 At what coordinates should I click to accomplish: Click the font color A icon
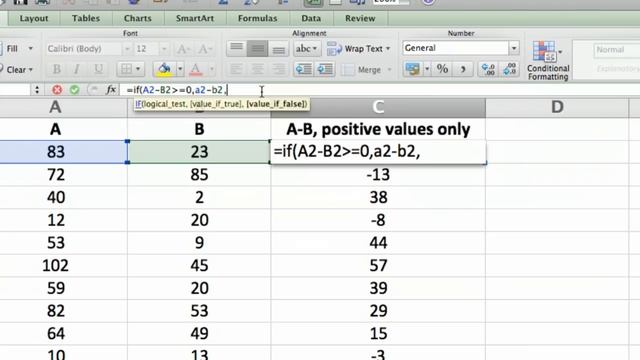pyautogui.click(x=196, y=69)
